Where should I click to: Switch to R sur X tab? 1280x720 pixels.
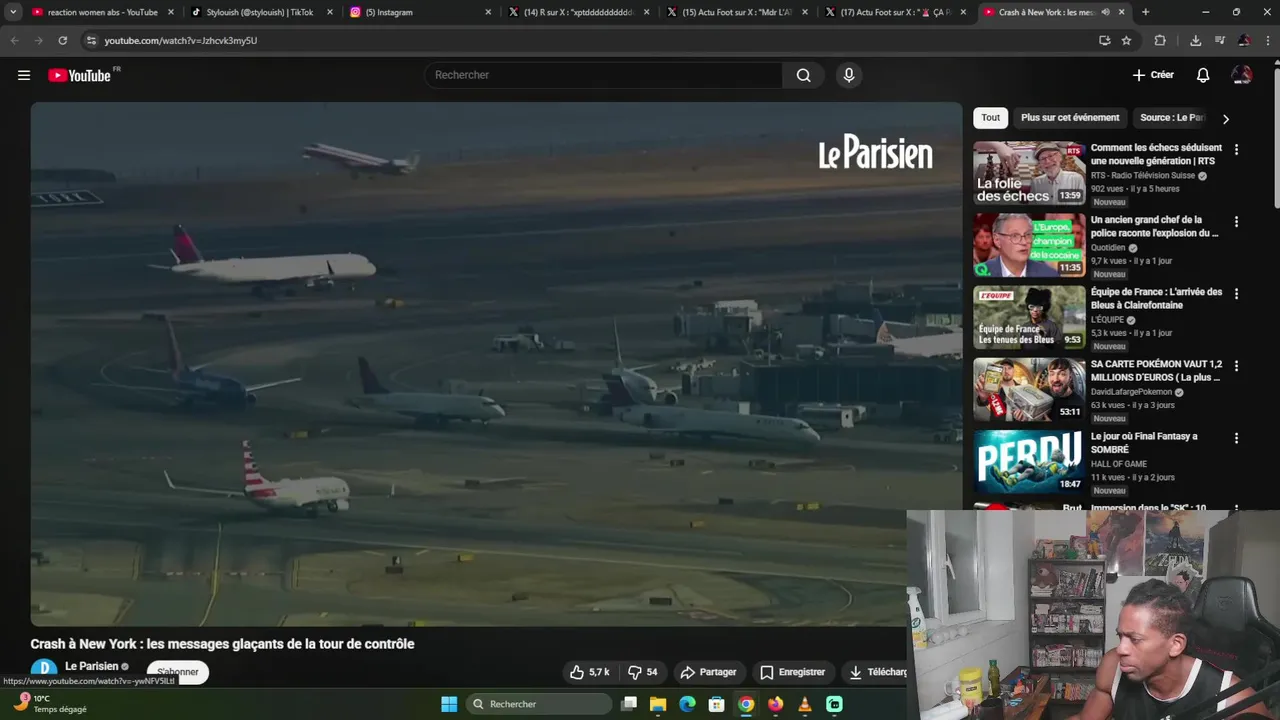[578, 12]
